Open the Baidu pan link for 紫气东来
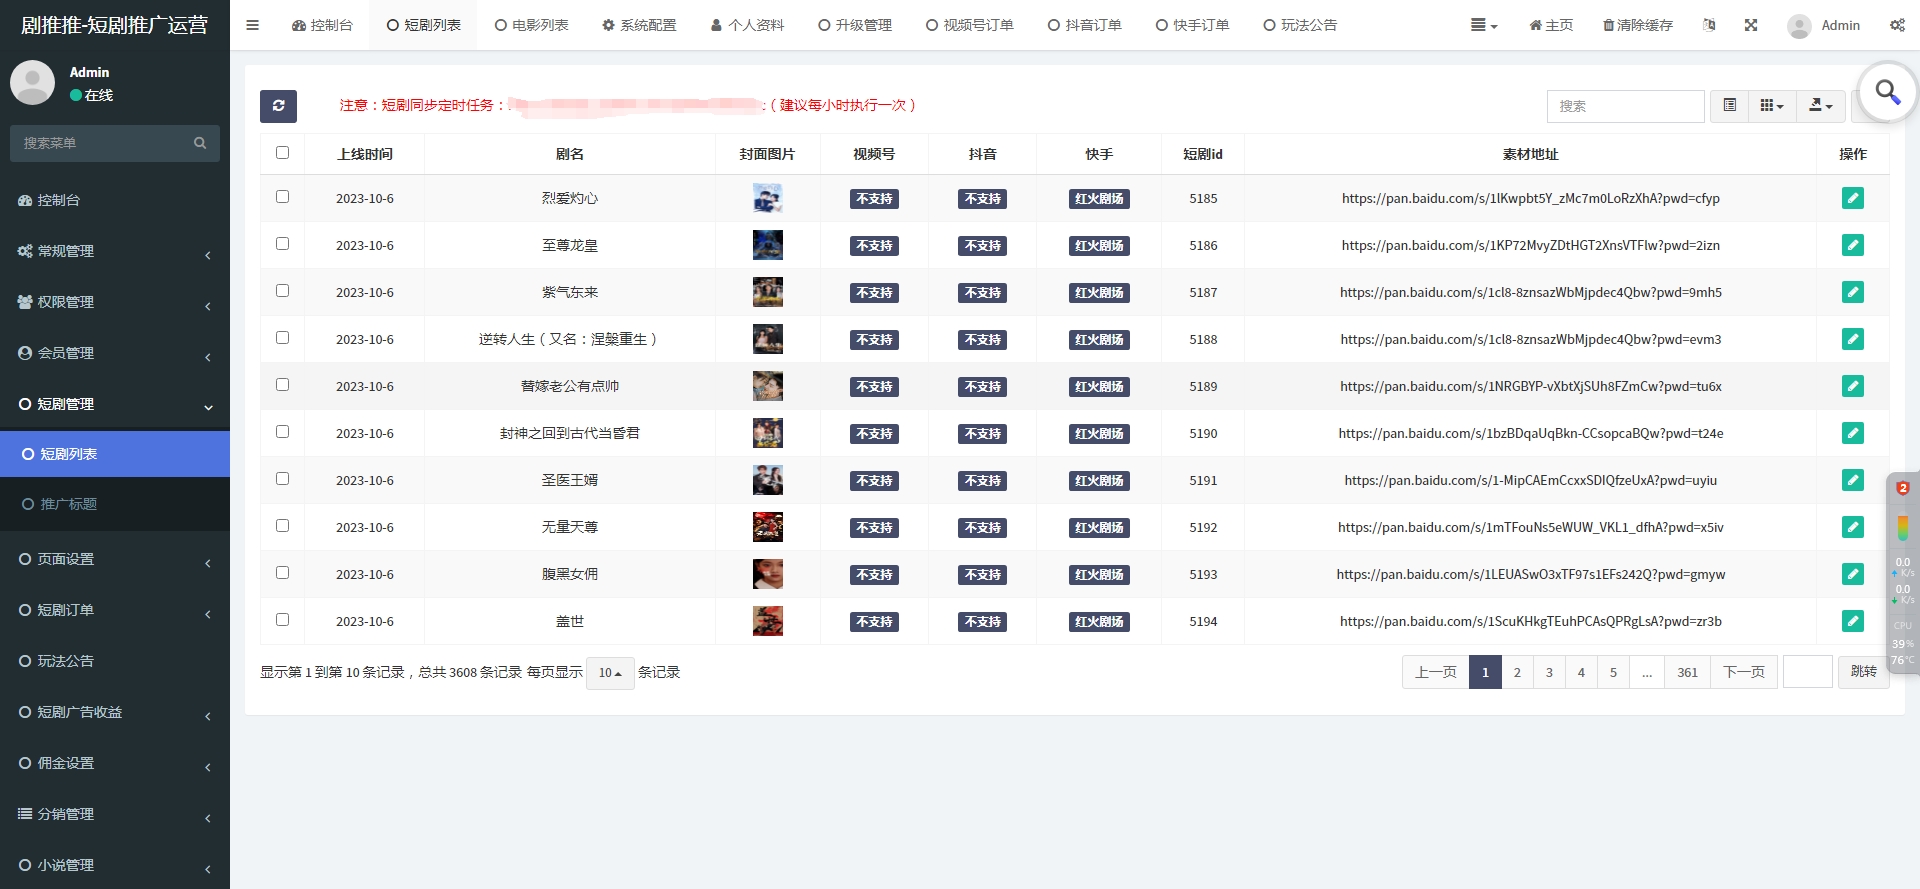 1530,292
